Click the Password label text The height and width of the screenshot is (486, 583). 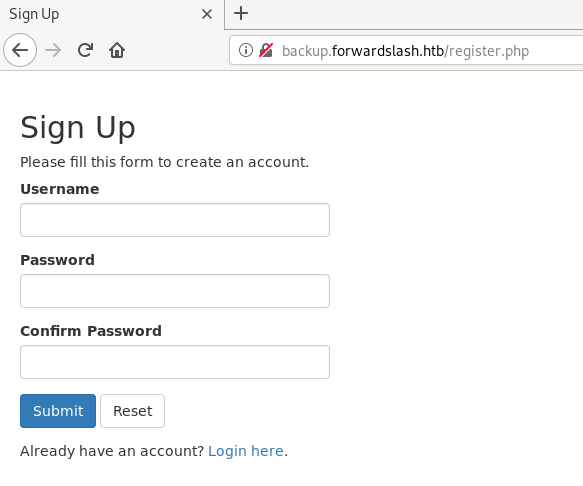[x=57, y=260]
